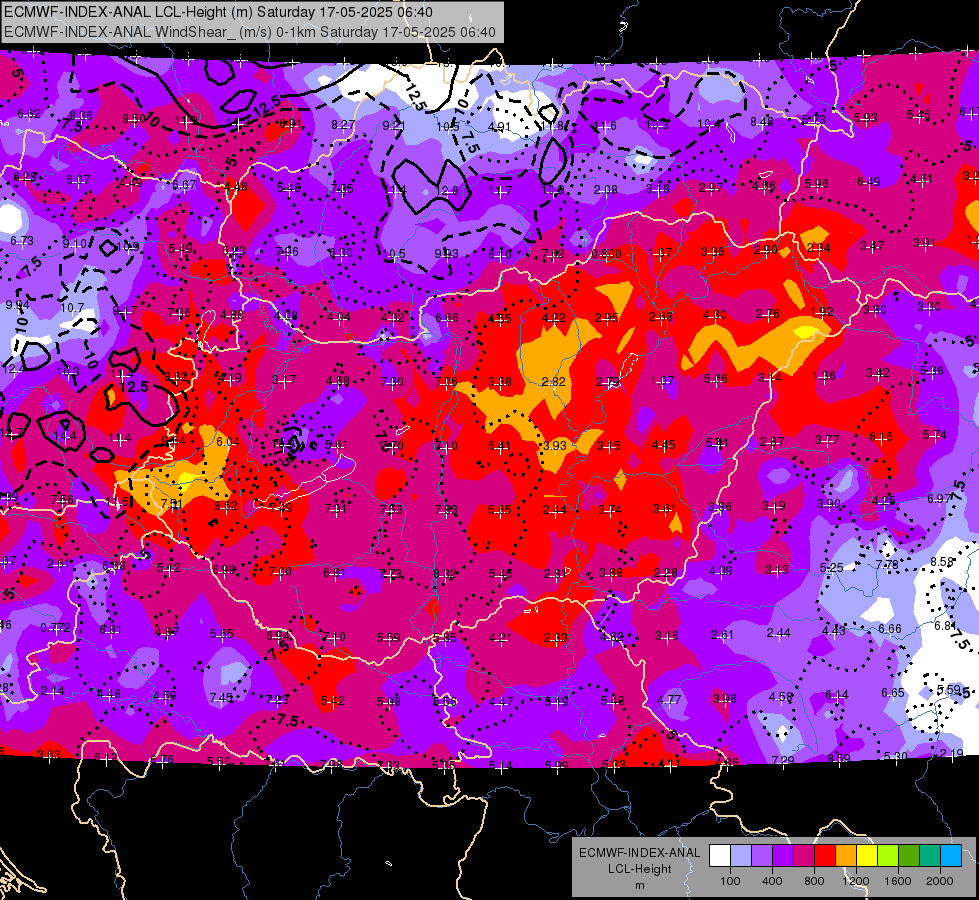
Task: Click the legend scale label 1600
Action: tap(898, 881)
